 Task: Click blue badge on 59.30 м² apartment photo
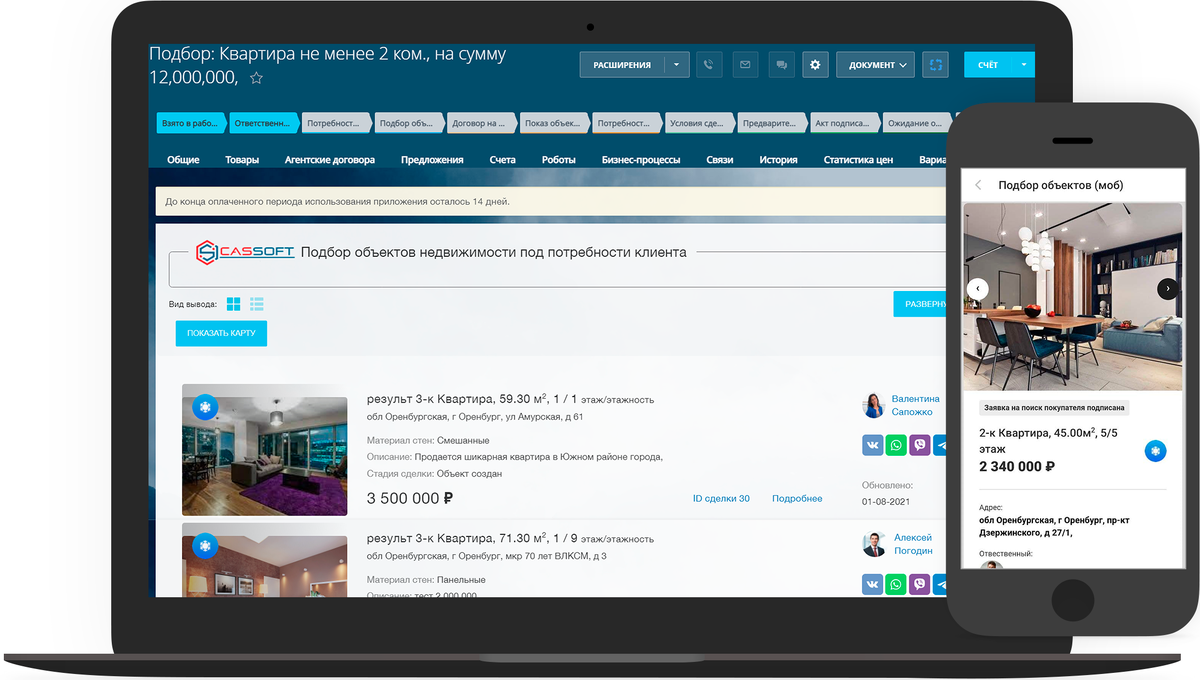coord(205,407)
